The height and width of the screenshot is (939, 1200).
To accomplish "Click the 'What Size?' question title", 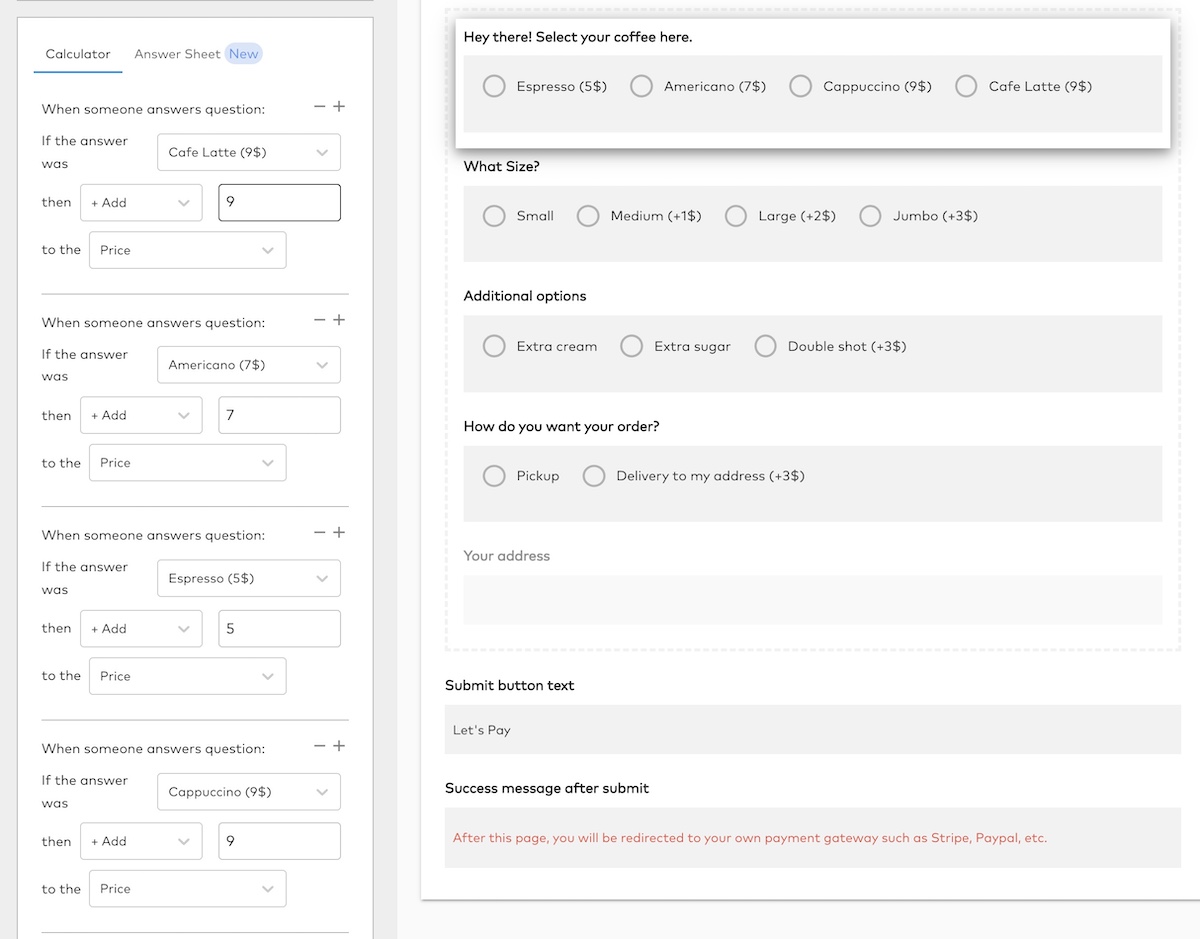I will 502,167.
